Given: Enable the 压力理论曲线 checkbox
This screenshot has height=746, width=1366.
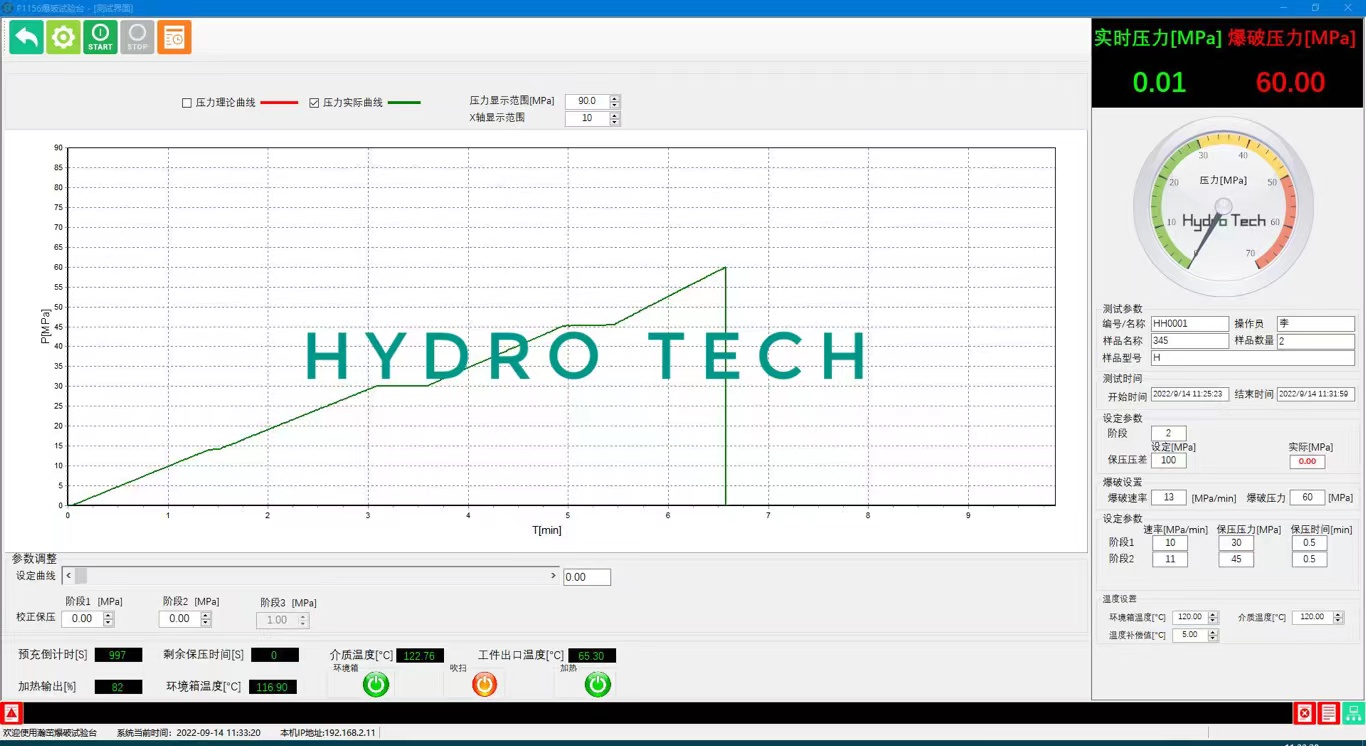Looking at the screenshot, I should click(x=187, y=103).
